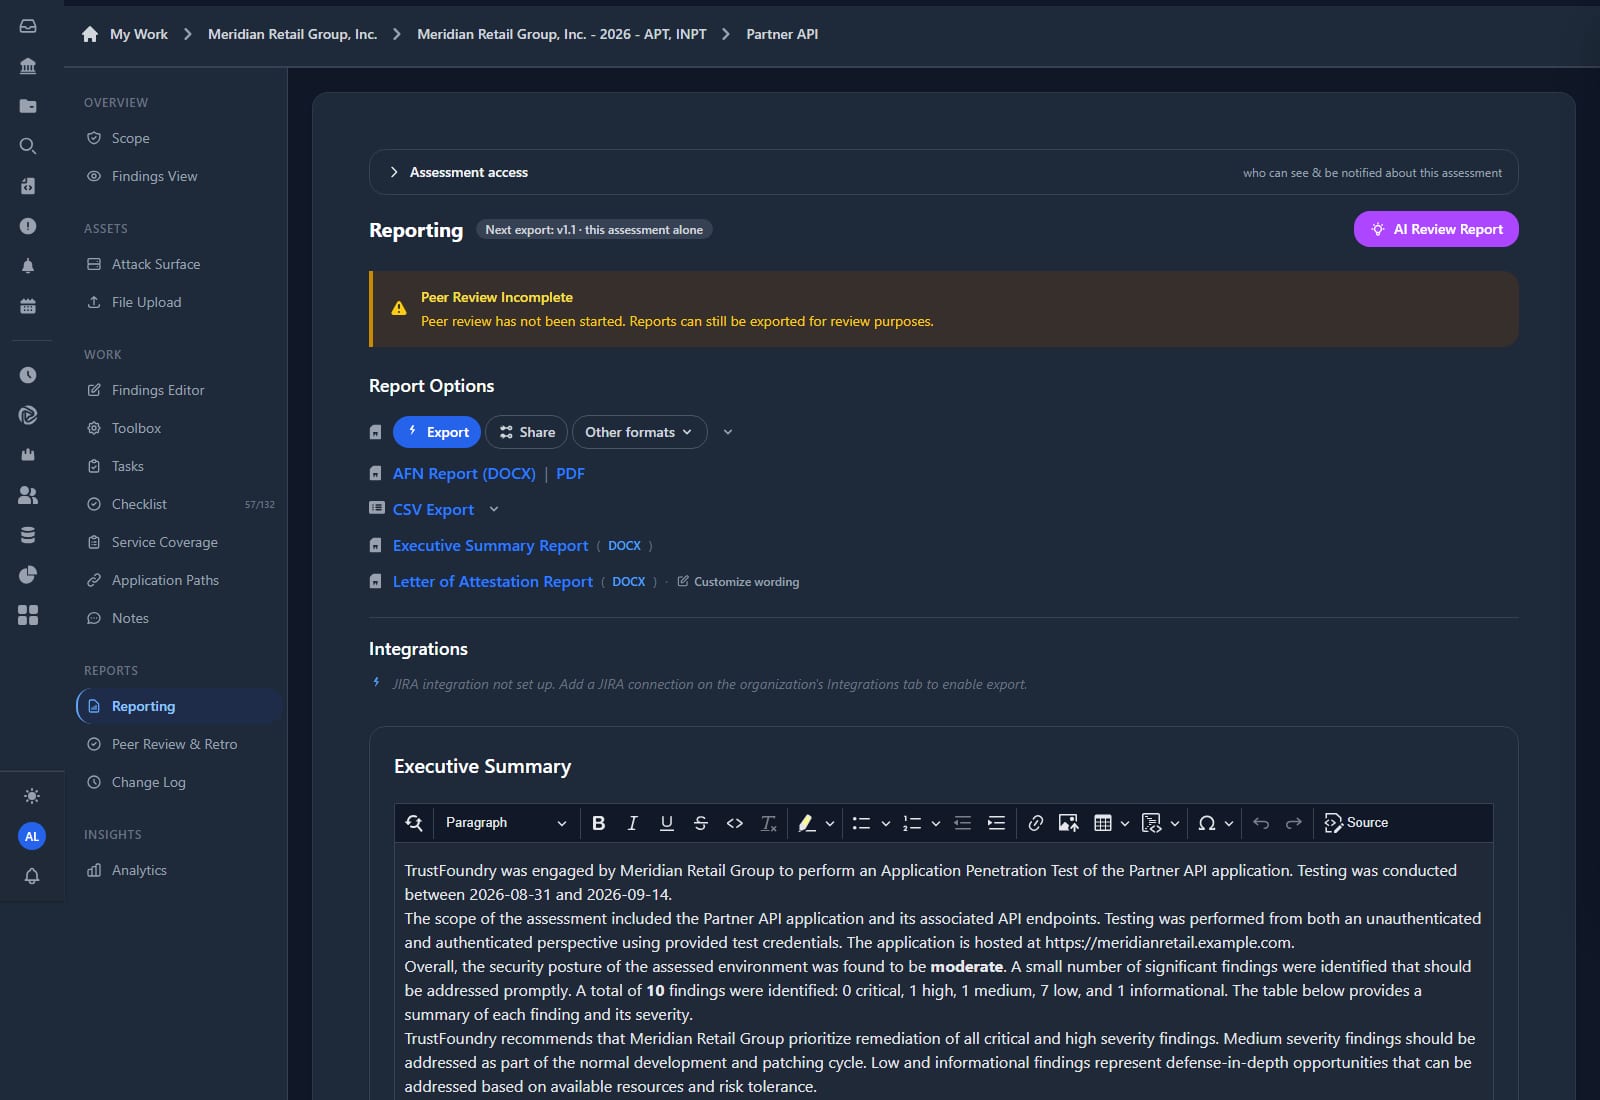Open the highlight color dropdown arrow

(830, 823)
